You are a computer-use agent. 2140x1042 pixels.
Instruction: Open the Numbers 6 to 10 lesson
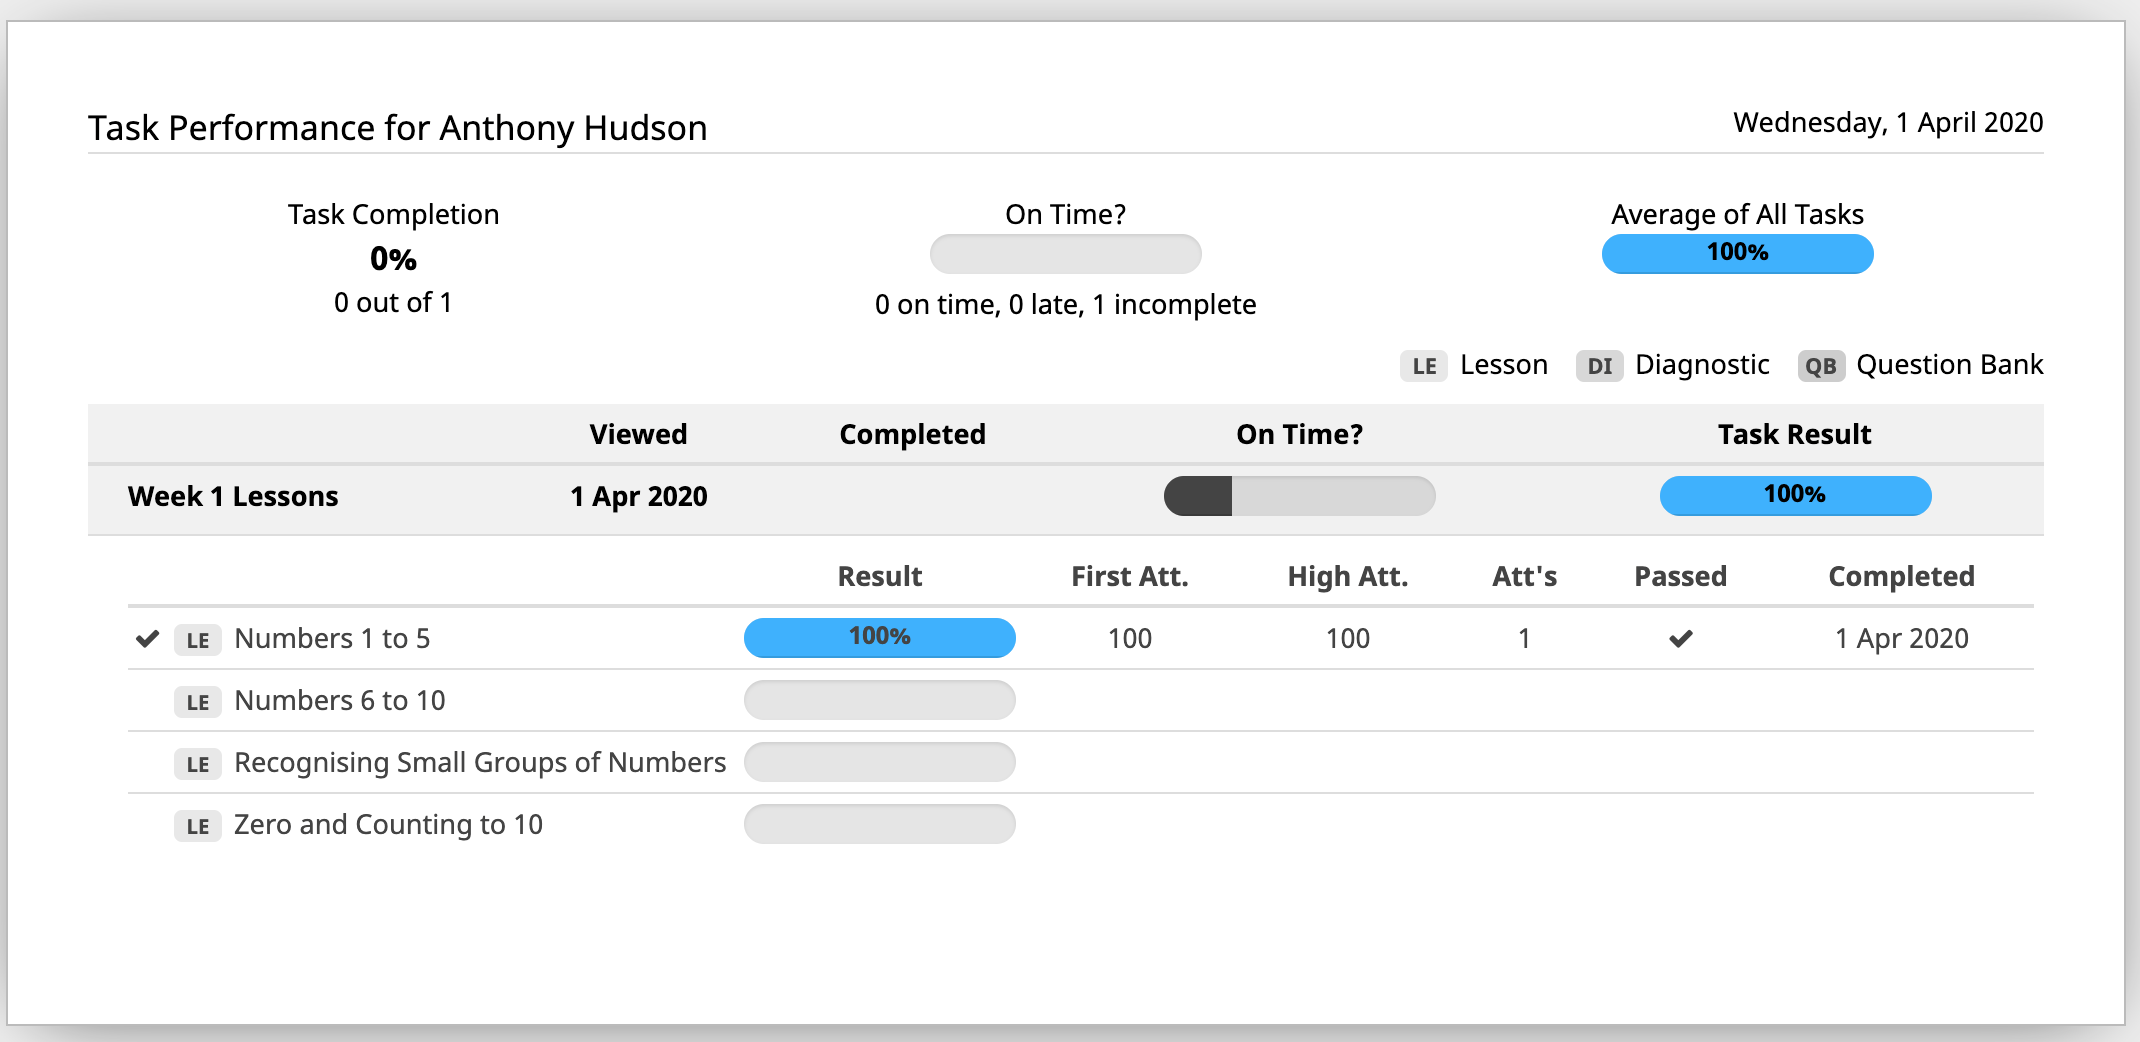tap(340, 701)
